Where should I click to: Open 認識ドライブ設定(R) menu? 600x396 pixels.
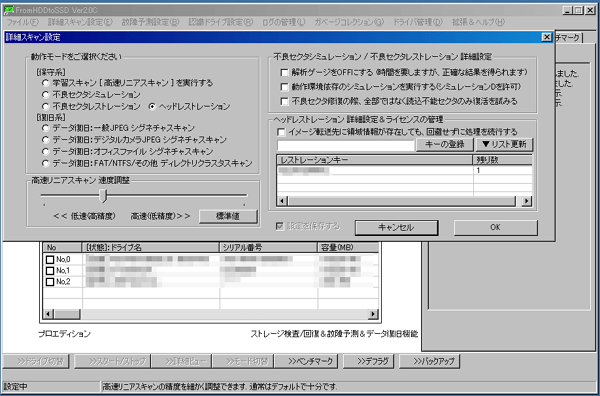(221, 22)
